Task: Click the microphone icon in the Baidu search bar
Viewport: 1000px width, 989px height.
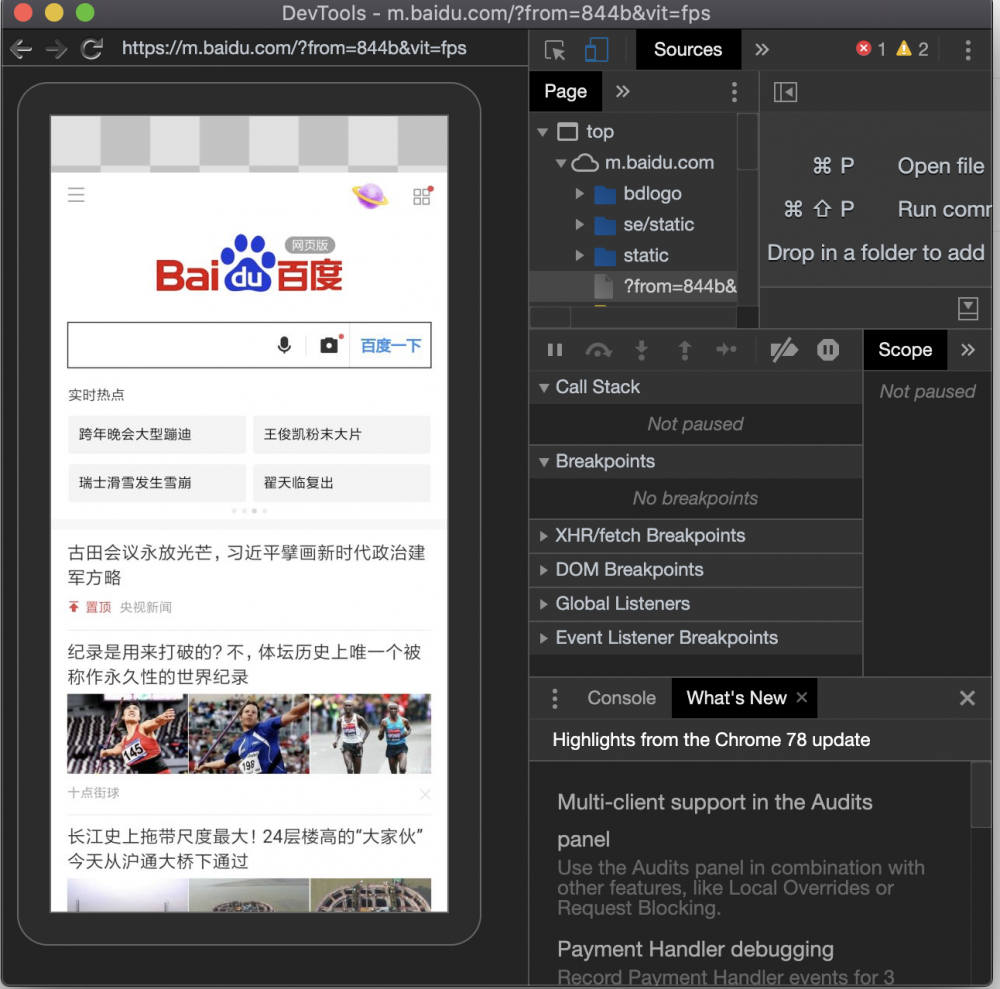Action: click(284, 343)
